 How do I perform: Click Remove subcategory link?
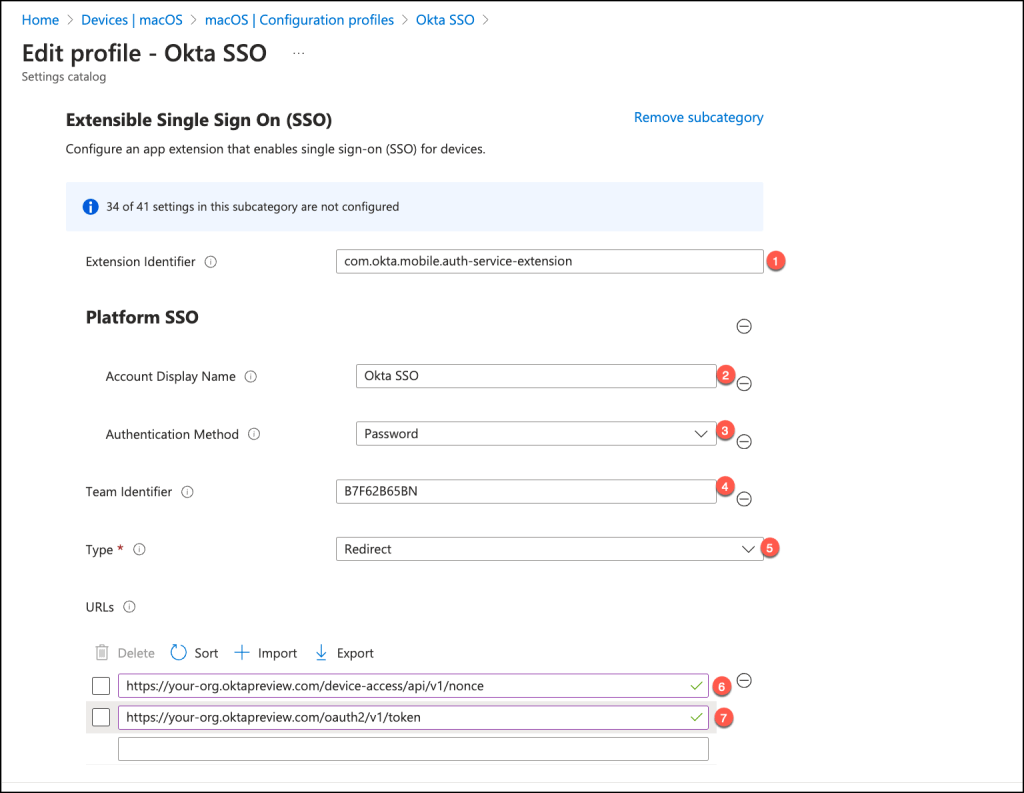coord(698,117)
